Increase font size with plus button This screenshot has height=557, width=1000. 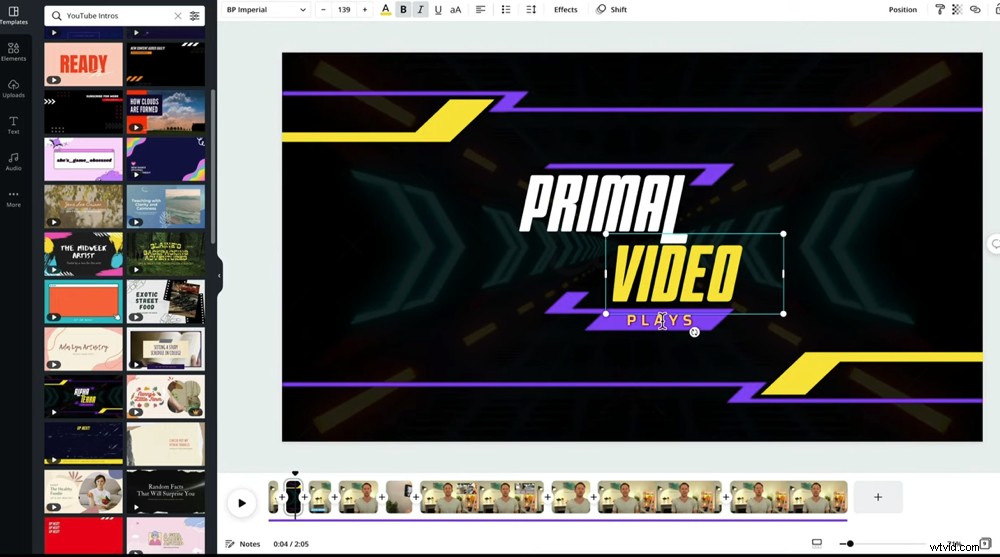(365, 10)
